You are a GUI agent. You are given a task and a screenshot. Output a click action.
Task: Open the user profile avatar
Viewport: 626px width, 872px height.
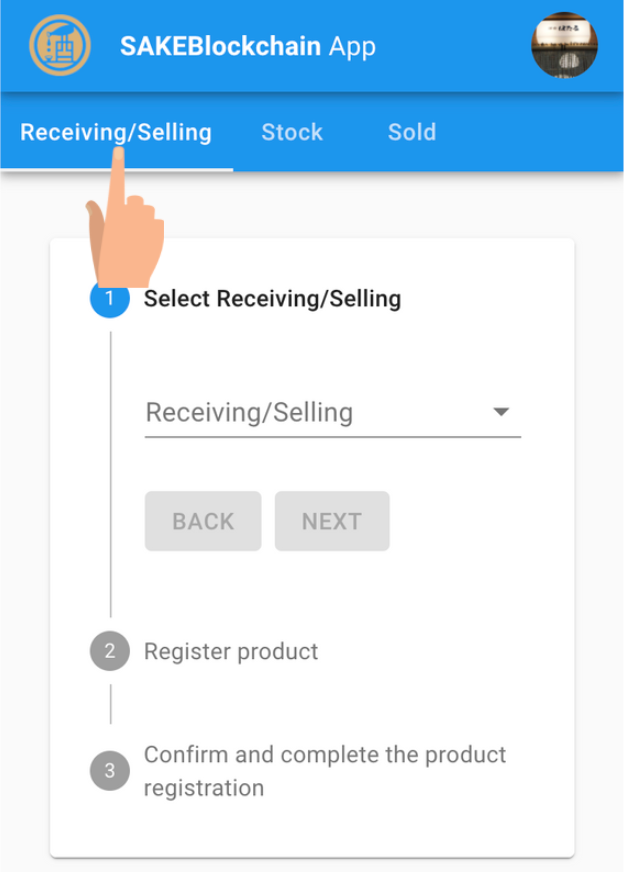pos(564,45)
